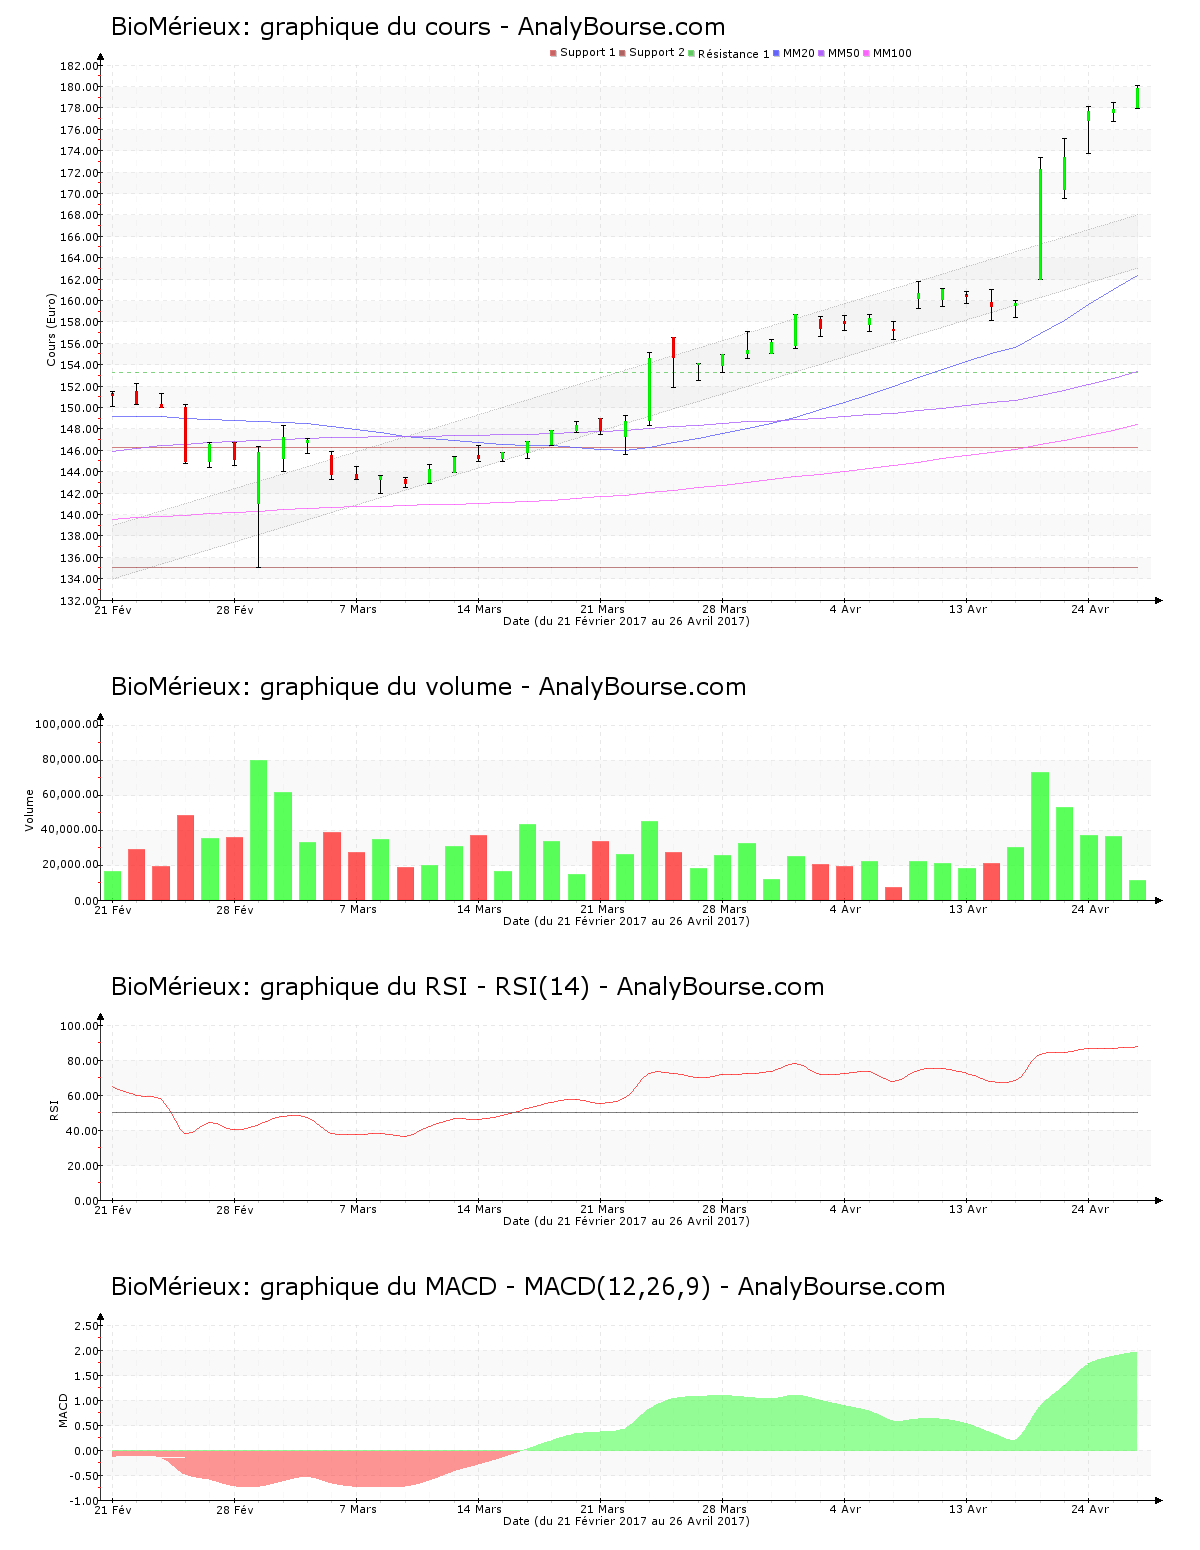The height and width of the screenshot is (1550, 1200).
Task: Click the last candlestick near 180.00
Action: pos(1137,97)
